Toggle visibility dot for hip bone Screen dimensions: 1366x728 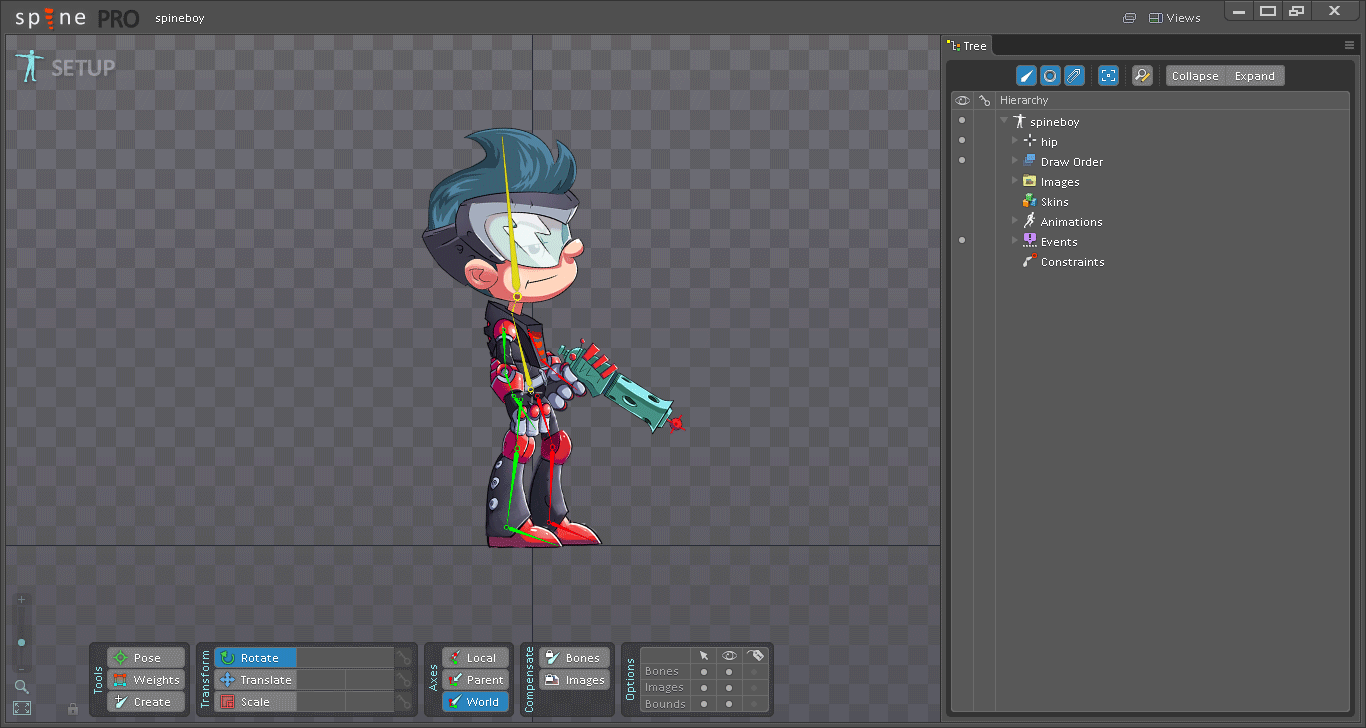(962, 141)
